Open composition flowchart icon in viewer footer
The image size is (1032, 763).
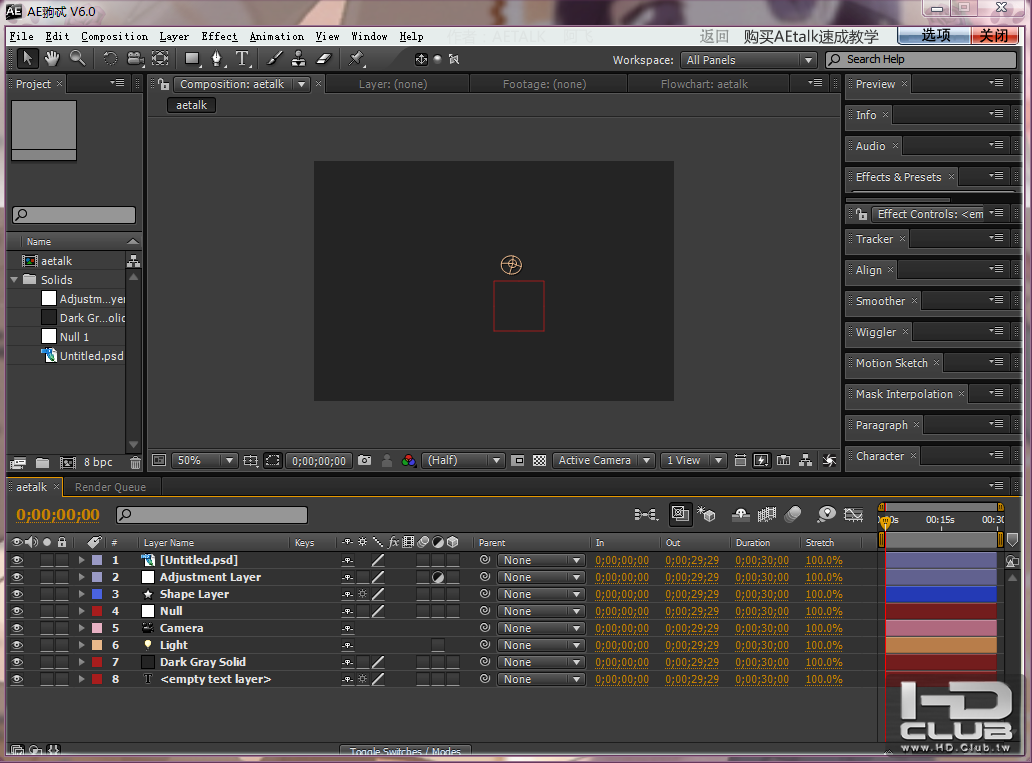click(805, 461)
